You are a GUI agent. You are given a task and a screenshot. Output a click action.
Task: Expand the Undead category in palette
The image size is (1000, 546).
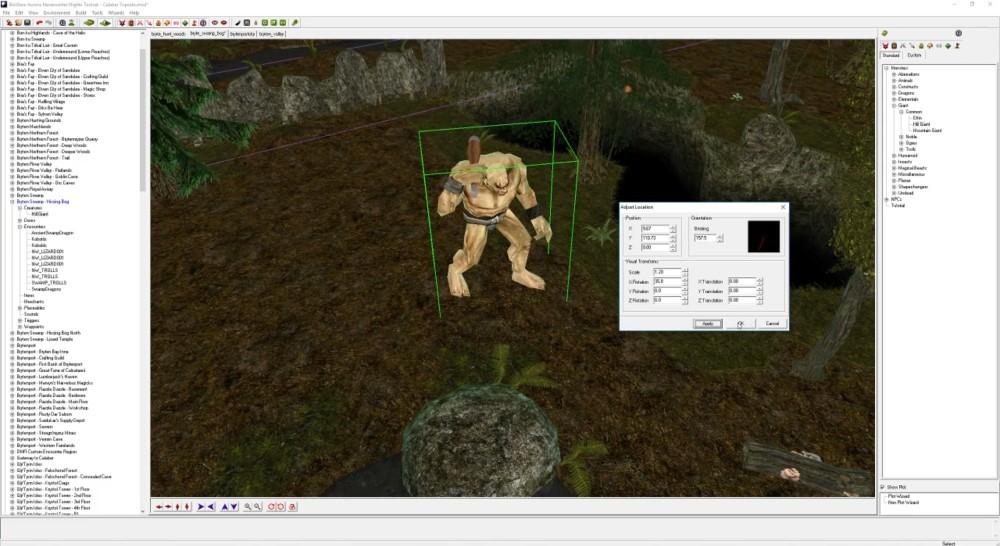[894, 193]
